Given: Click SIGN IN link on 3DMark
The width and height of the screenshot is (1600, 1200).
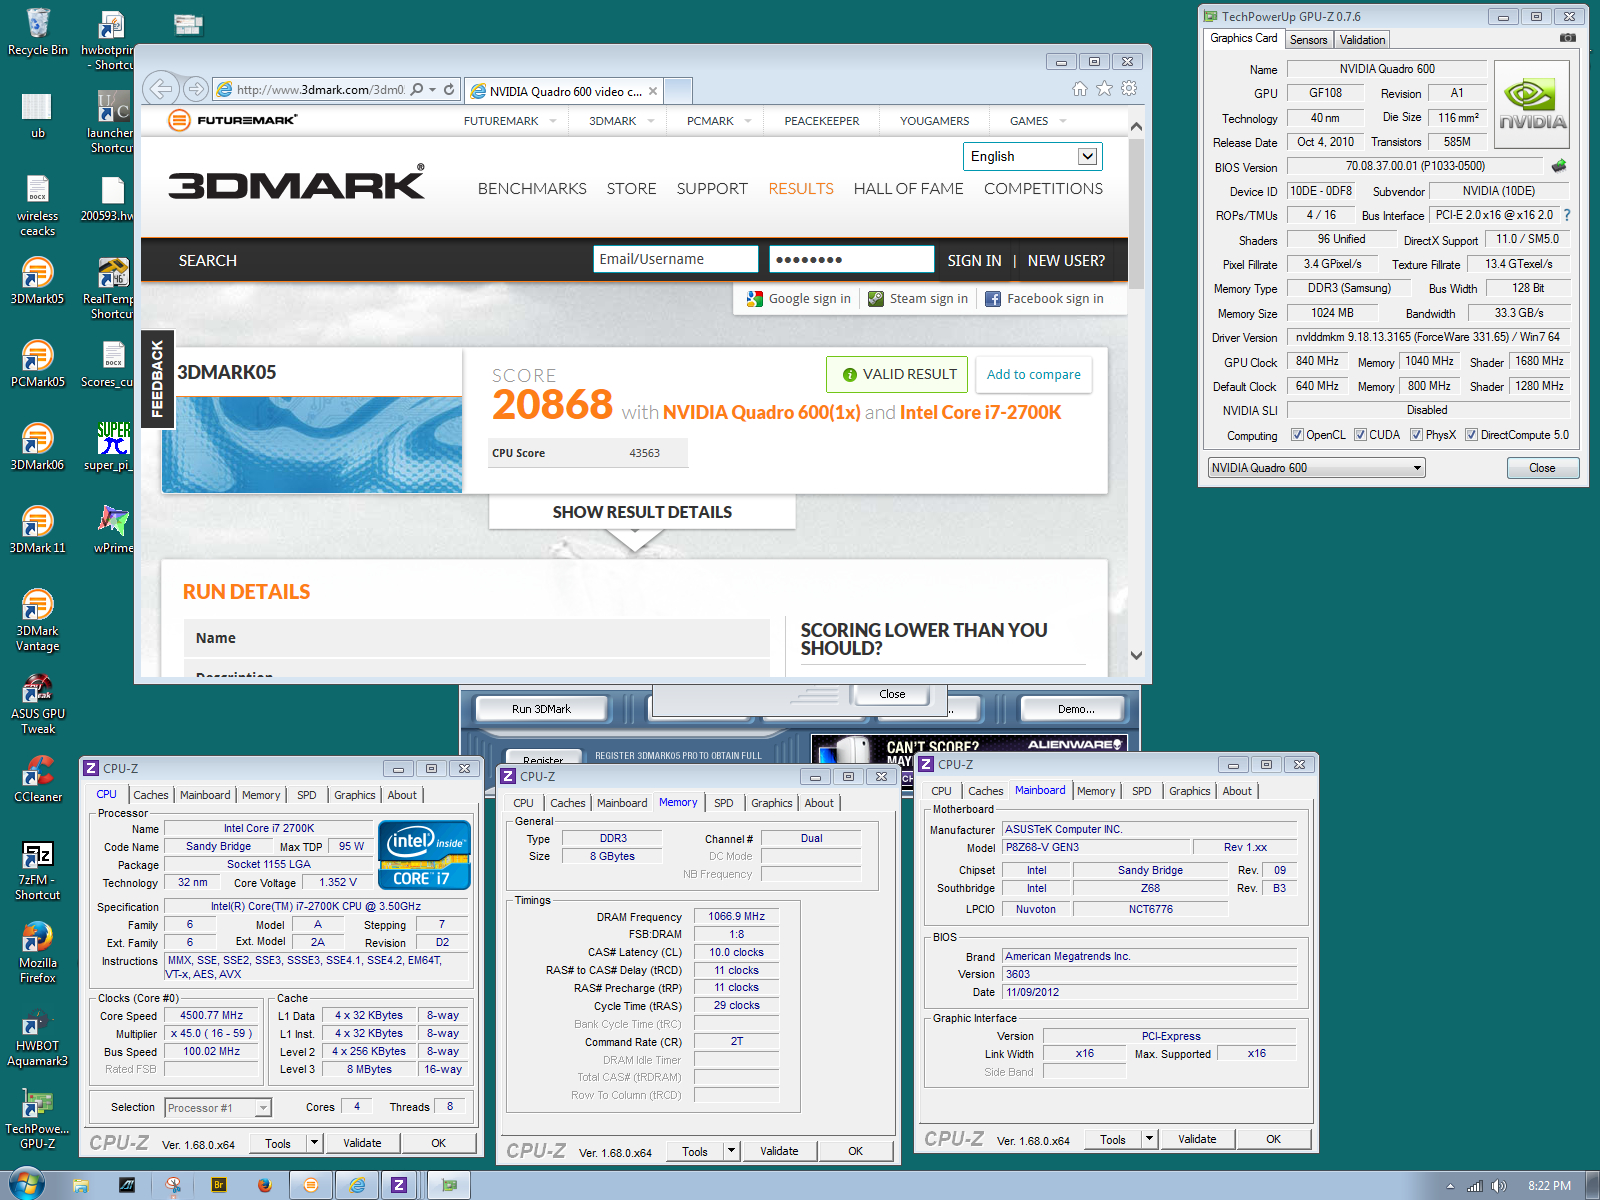Looking at the screenshot, I should tap(974, 260).
